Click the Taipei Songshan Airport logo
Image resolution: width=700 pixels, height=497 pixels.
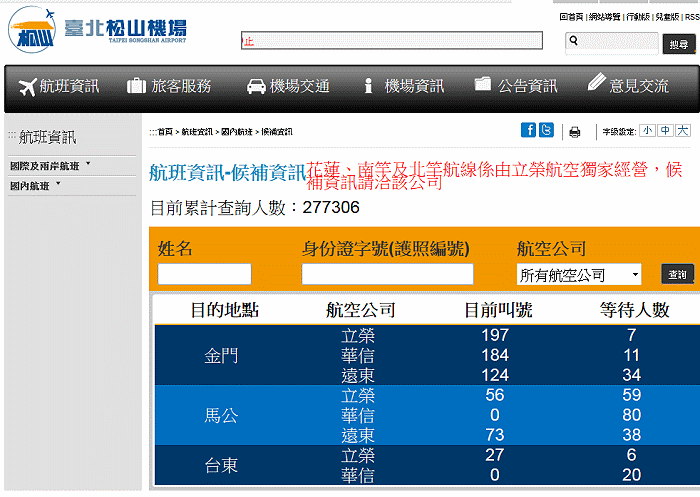[97, 29]
